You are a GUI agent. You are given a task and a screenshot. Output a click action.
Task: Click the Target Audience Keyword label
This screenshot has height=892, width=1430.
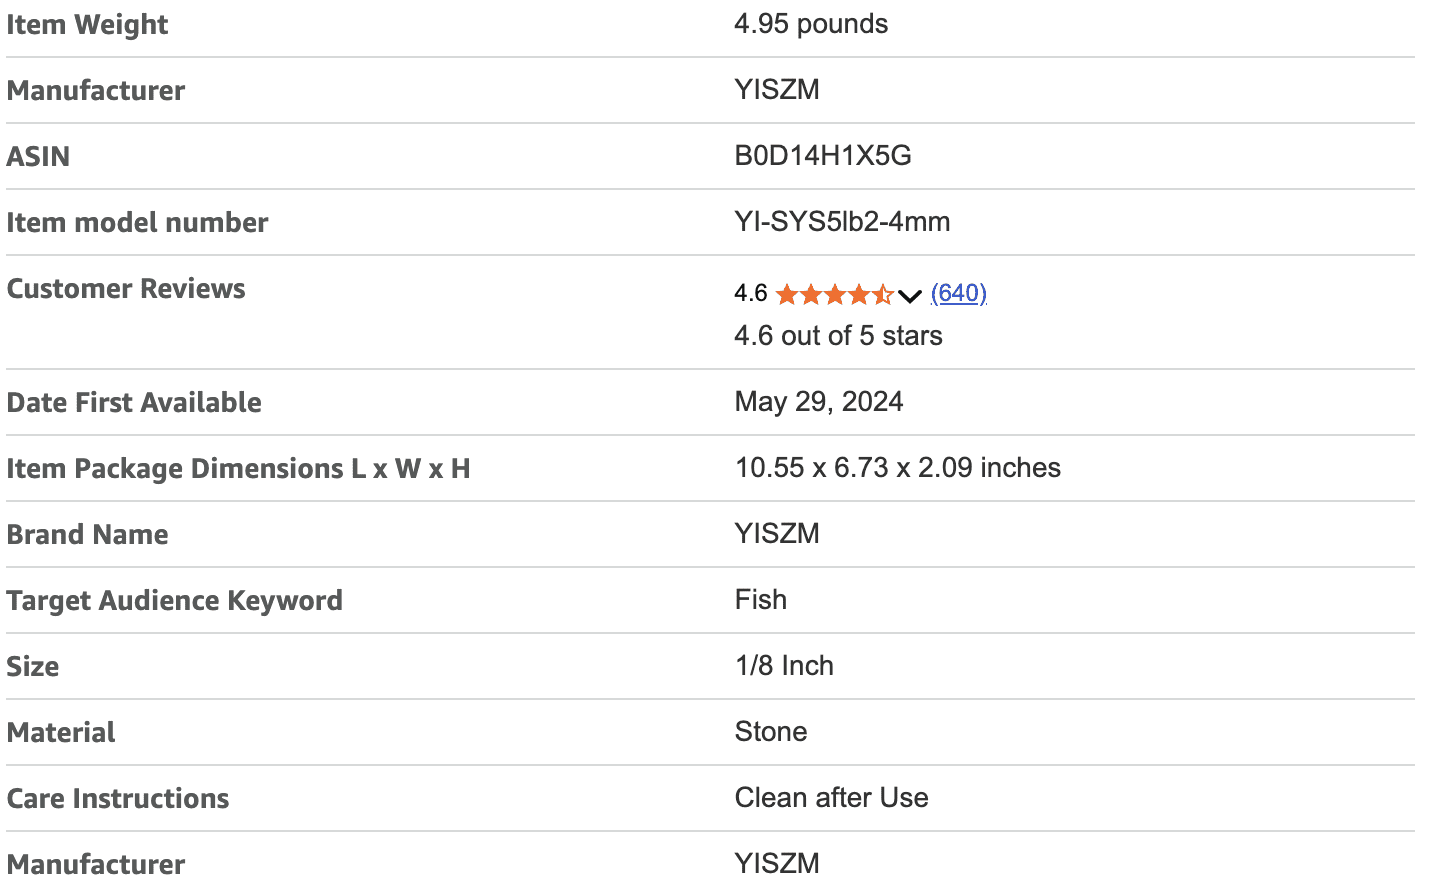pyautogui.click(x=174, y=601)
